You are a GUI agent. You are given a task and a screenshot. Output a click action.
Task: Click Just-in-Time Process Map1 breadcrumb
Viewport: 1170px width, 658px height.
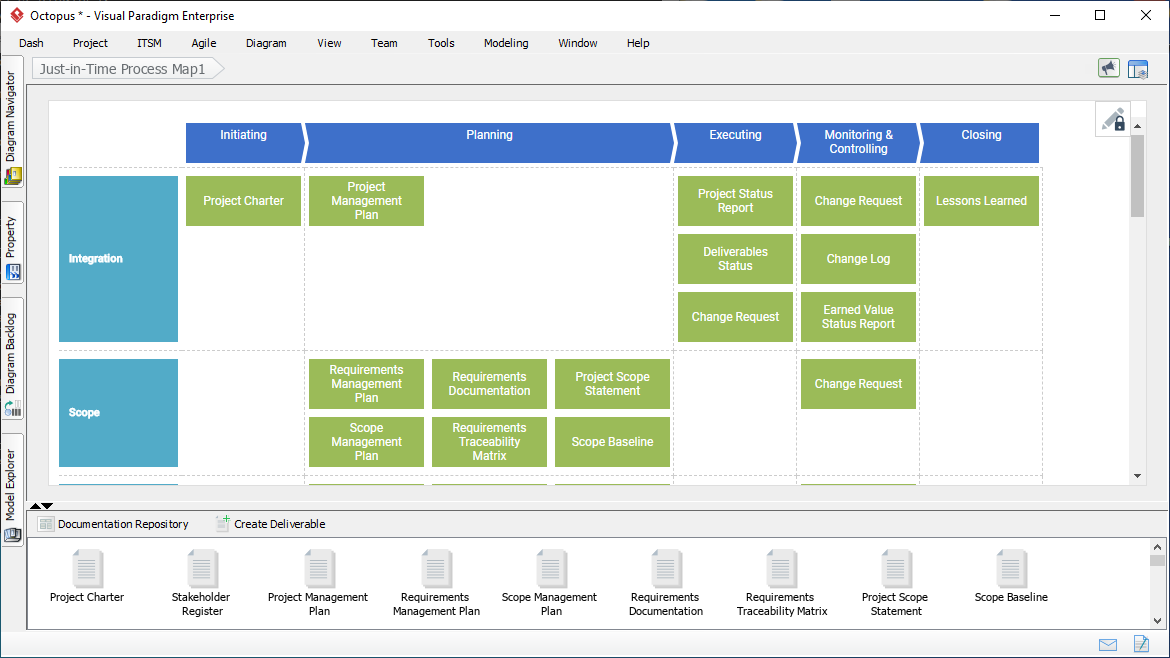pyautogui.click(x=128, y=69)
